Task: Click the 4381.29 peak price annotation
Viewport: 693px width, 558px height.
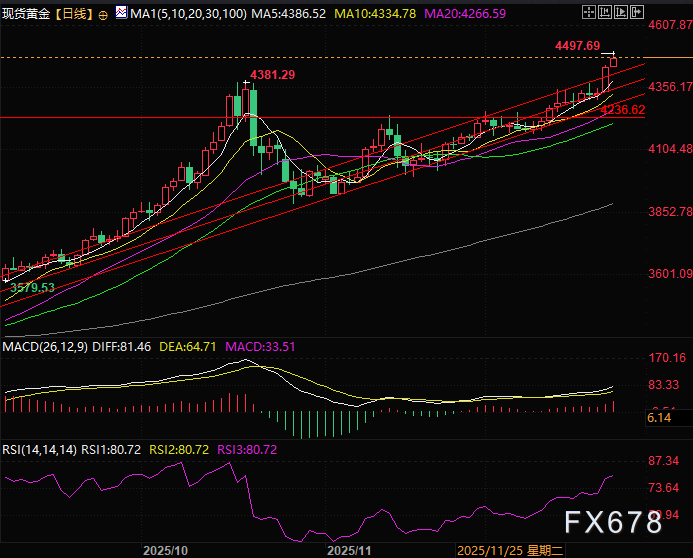Action: 272,75
